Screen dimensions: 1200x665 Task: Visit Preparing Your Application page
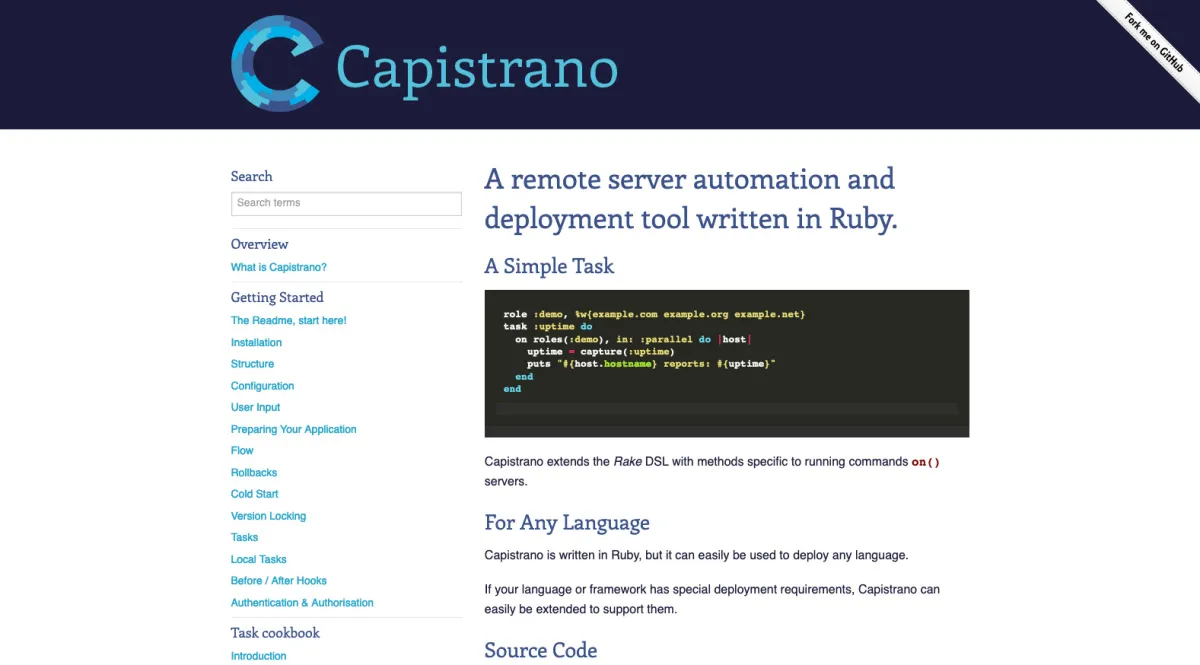(x=294, y=429)
